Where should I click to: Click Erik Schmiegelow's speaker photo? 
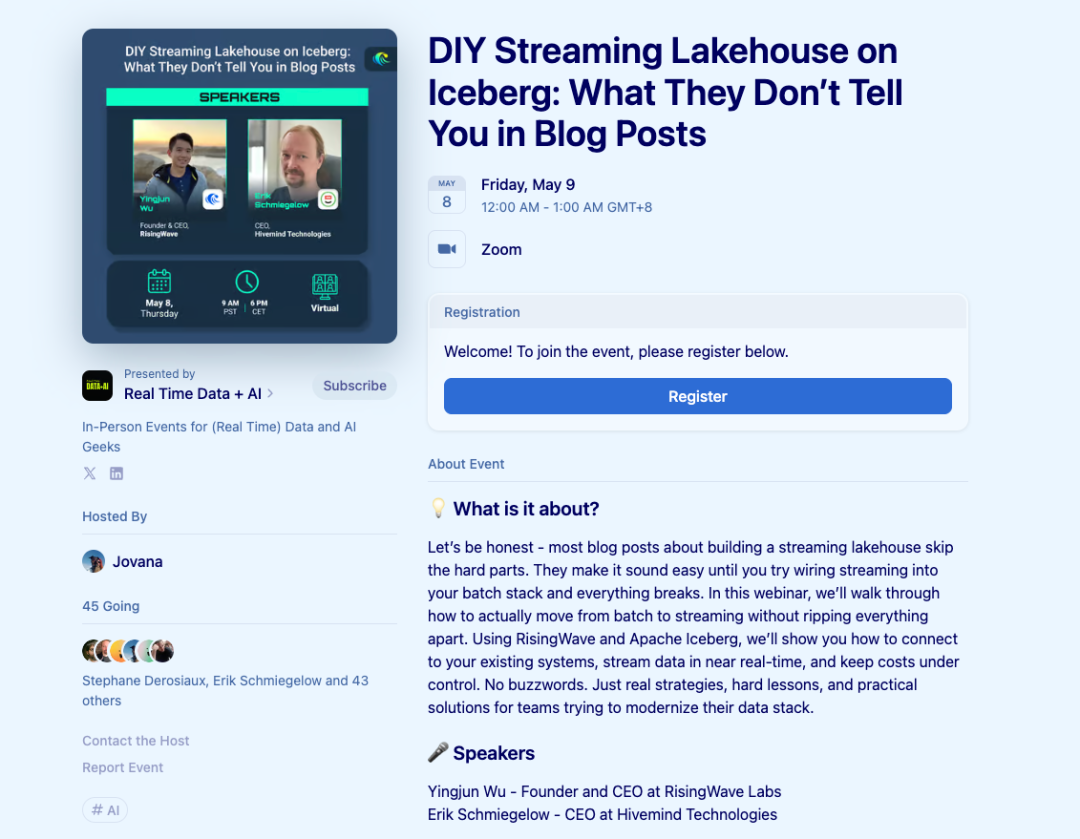coord(295,165)
